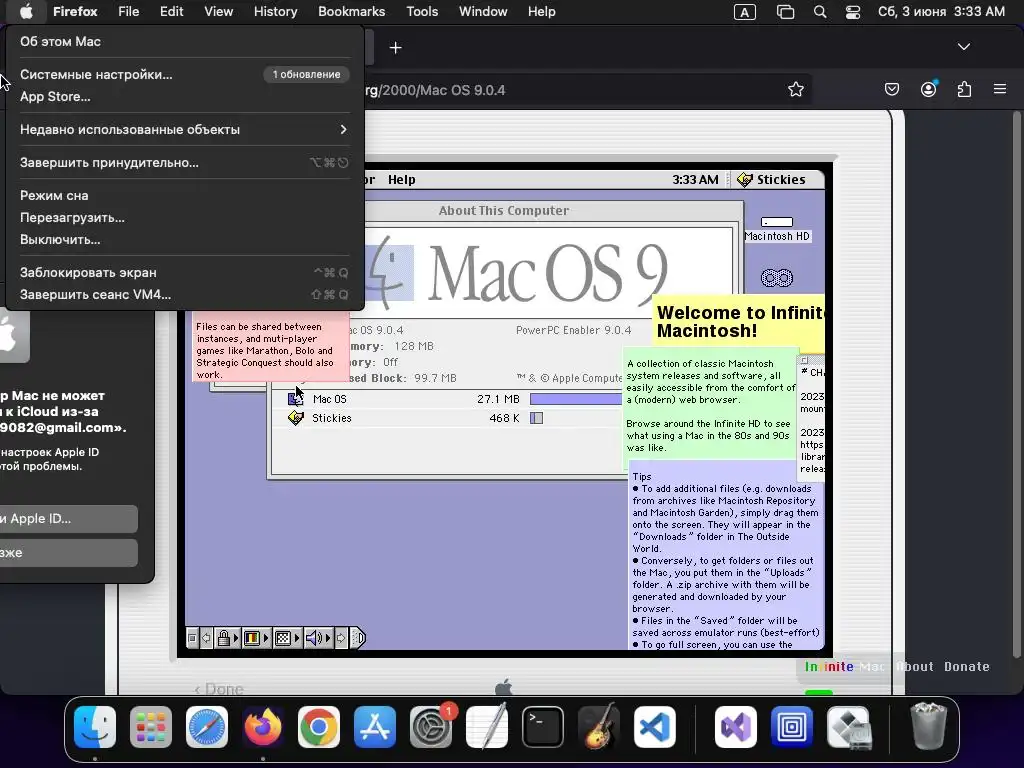This screenshot has width=1024, height=768.
Task: Open Trash in the Dock
Action: [929, 727]
